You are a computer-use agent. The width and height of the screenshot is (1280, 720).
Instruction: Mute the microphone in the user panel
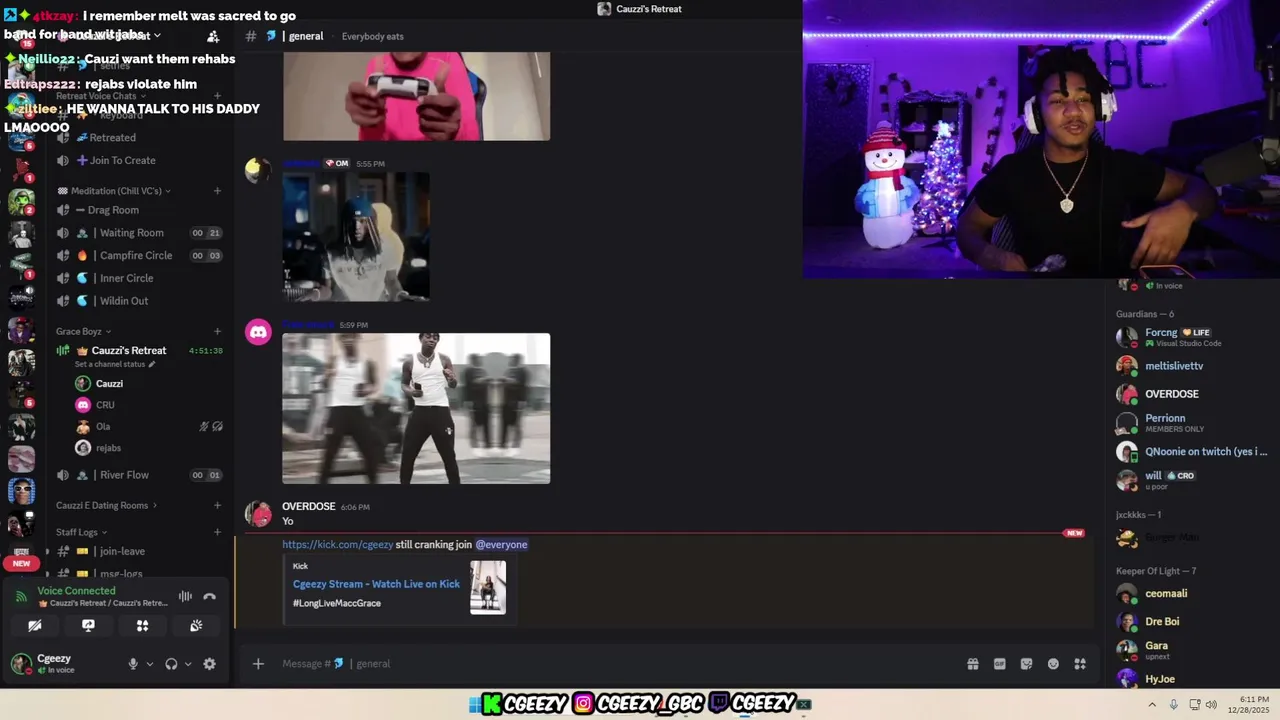point(133,664)
